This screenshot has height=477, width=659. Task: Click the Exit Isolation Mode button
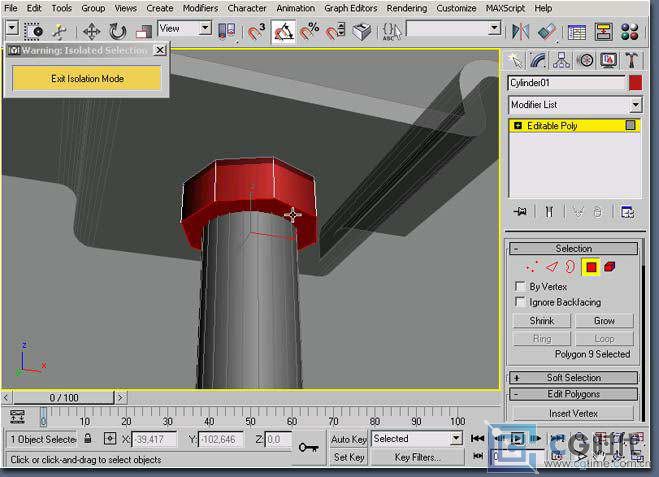tap(87, 79)
